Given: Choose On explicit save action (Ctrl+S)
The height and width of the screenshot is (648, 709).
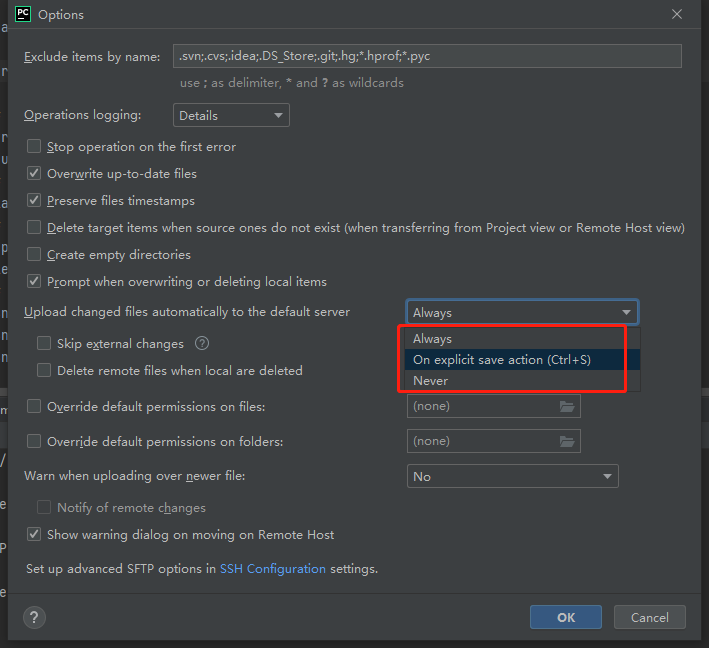Looking at the screenshot, I should [522, 359].
